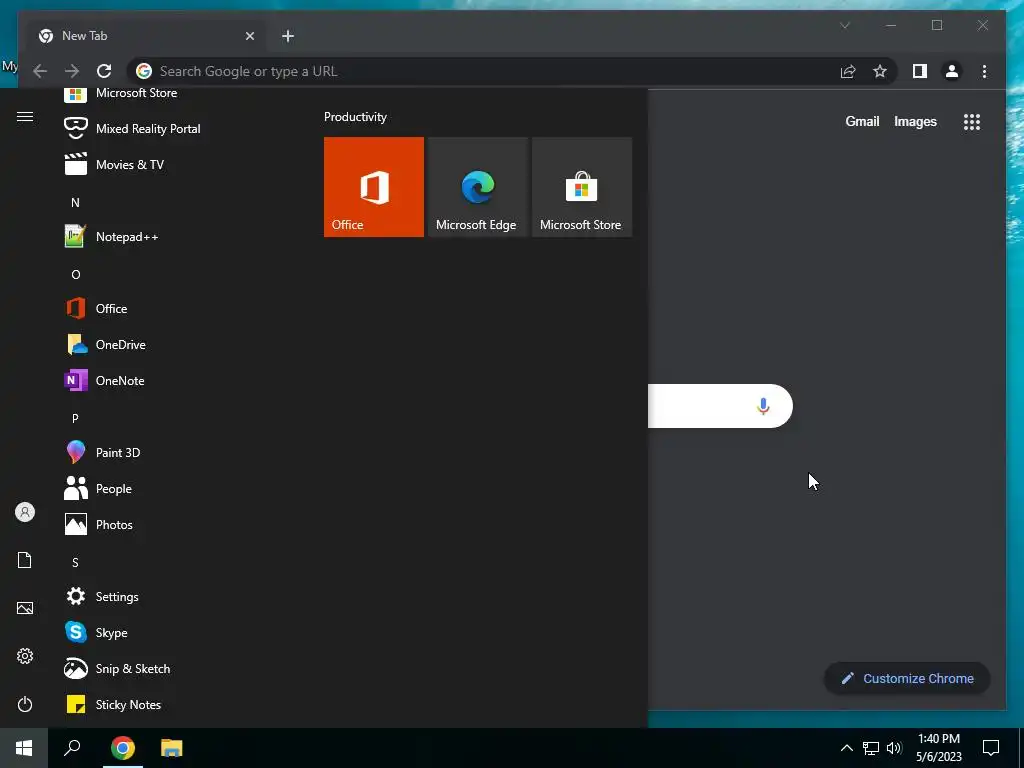Viewport: 1024px width, 768px height.
Task: Open Movies & TV app
Action: point(114,165)
